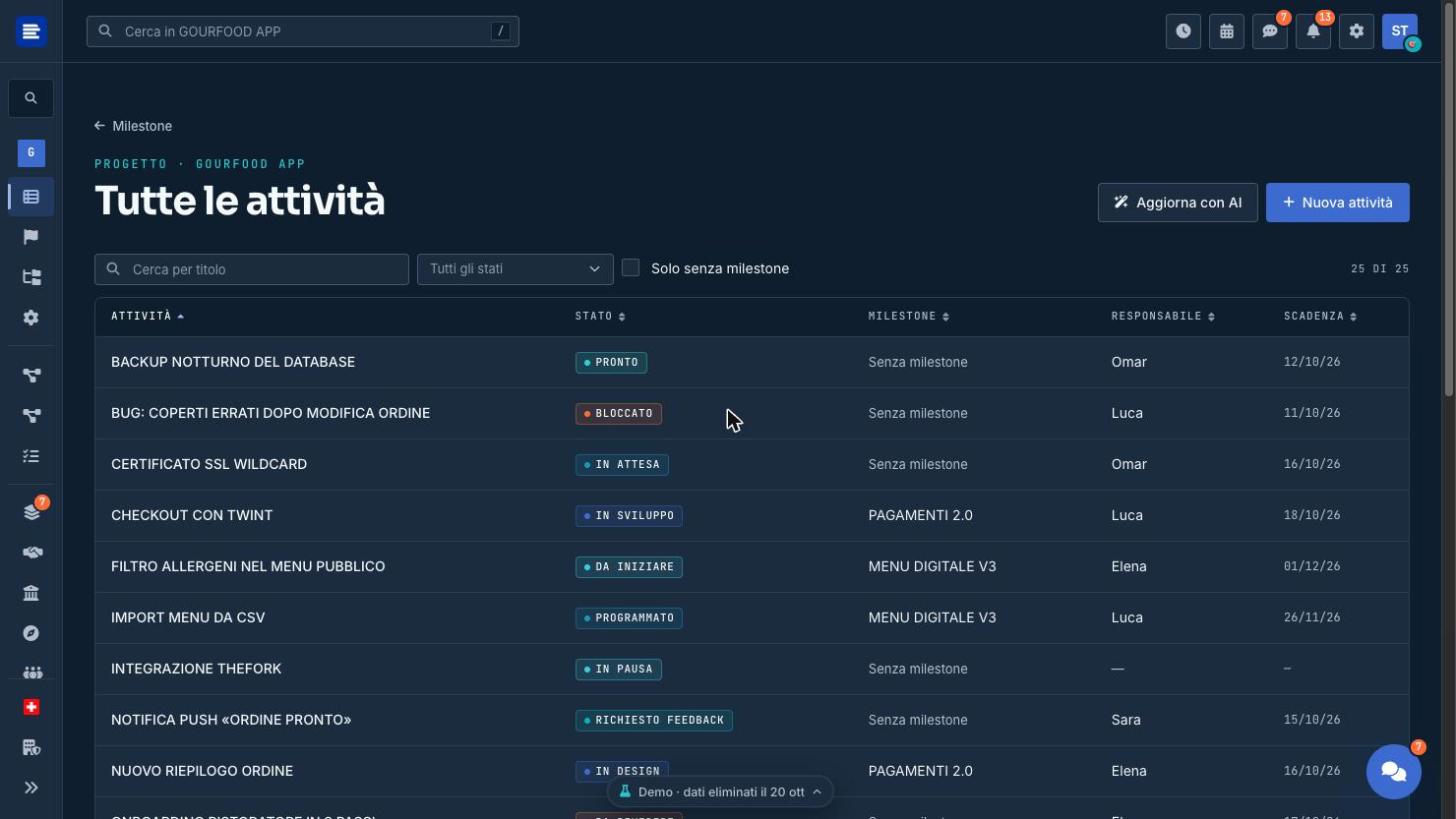Open the blue G project badge
Image resolution: width=1456 pixels, height=819 pixels.
point(31,153)
